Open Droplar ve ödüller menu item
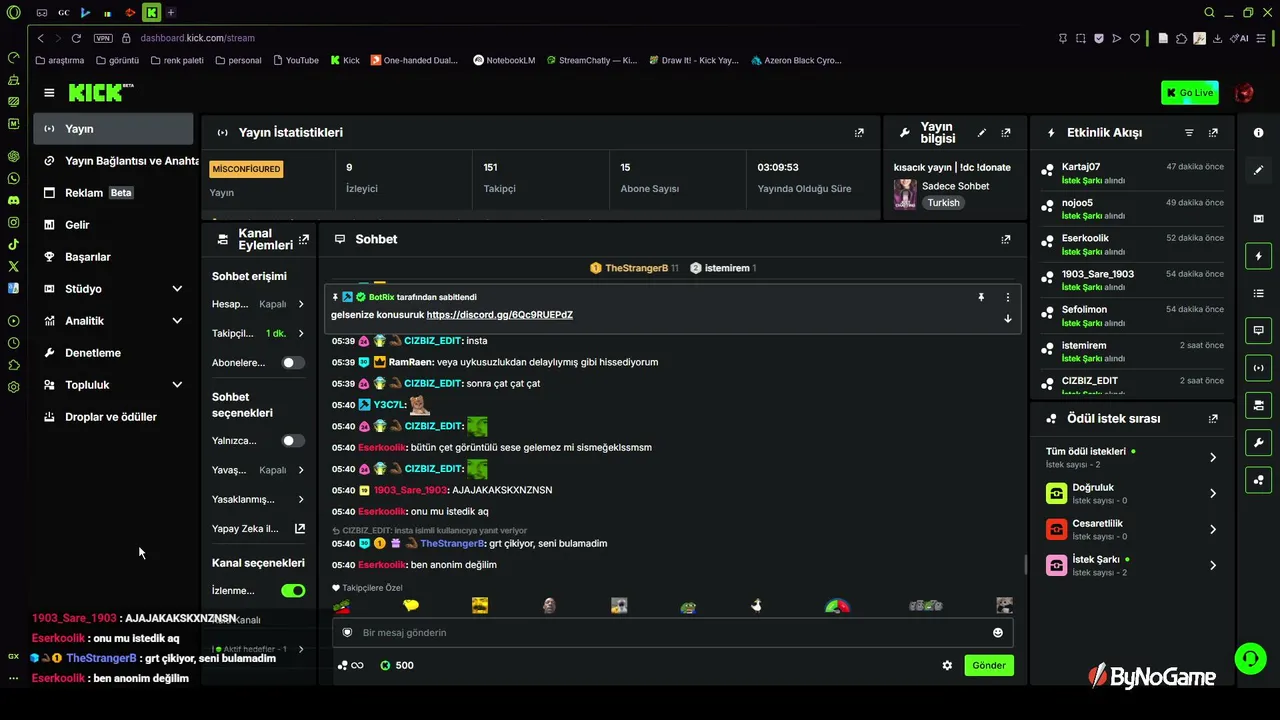The height and width of the screenshot is (720, 1280). click(113, 417)
